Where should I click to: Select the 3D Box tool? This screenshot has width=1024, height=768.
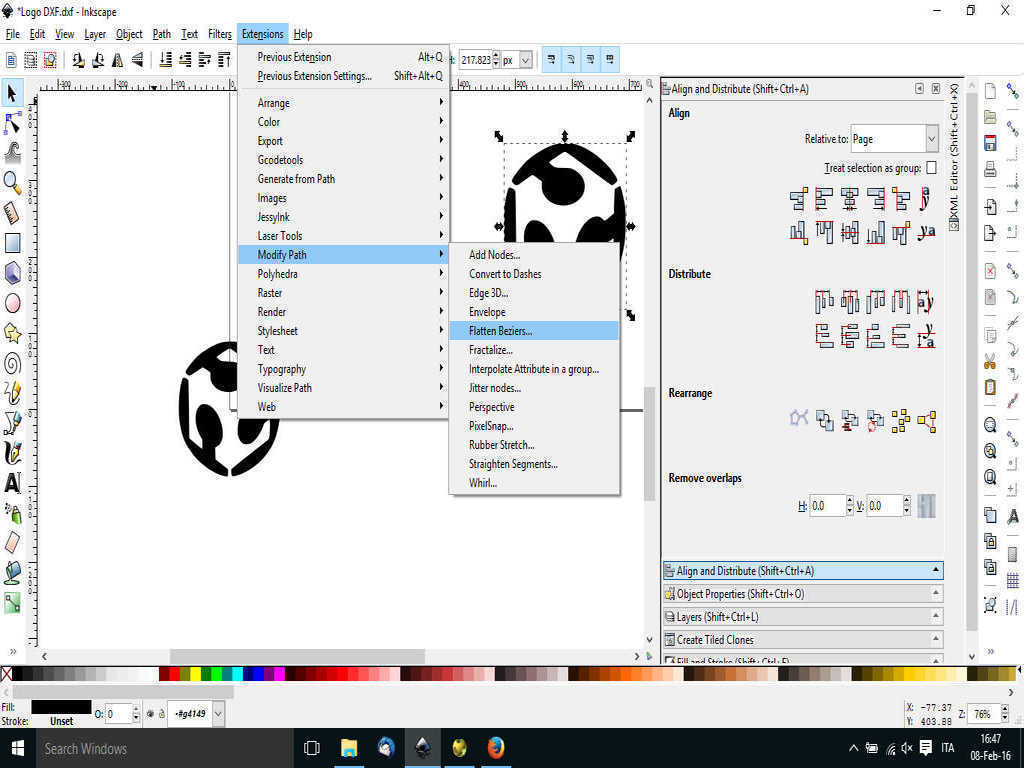click(x=12, y=273)
